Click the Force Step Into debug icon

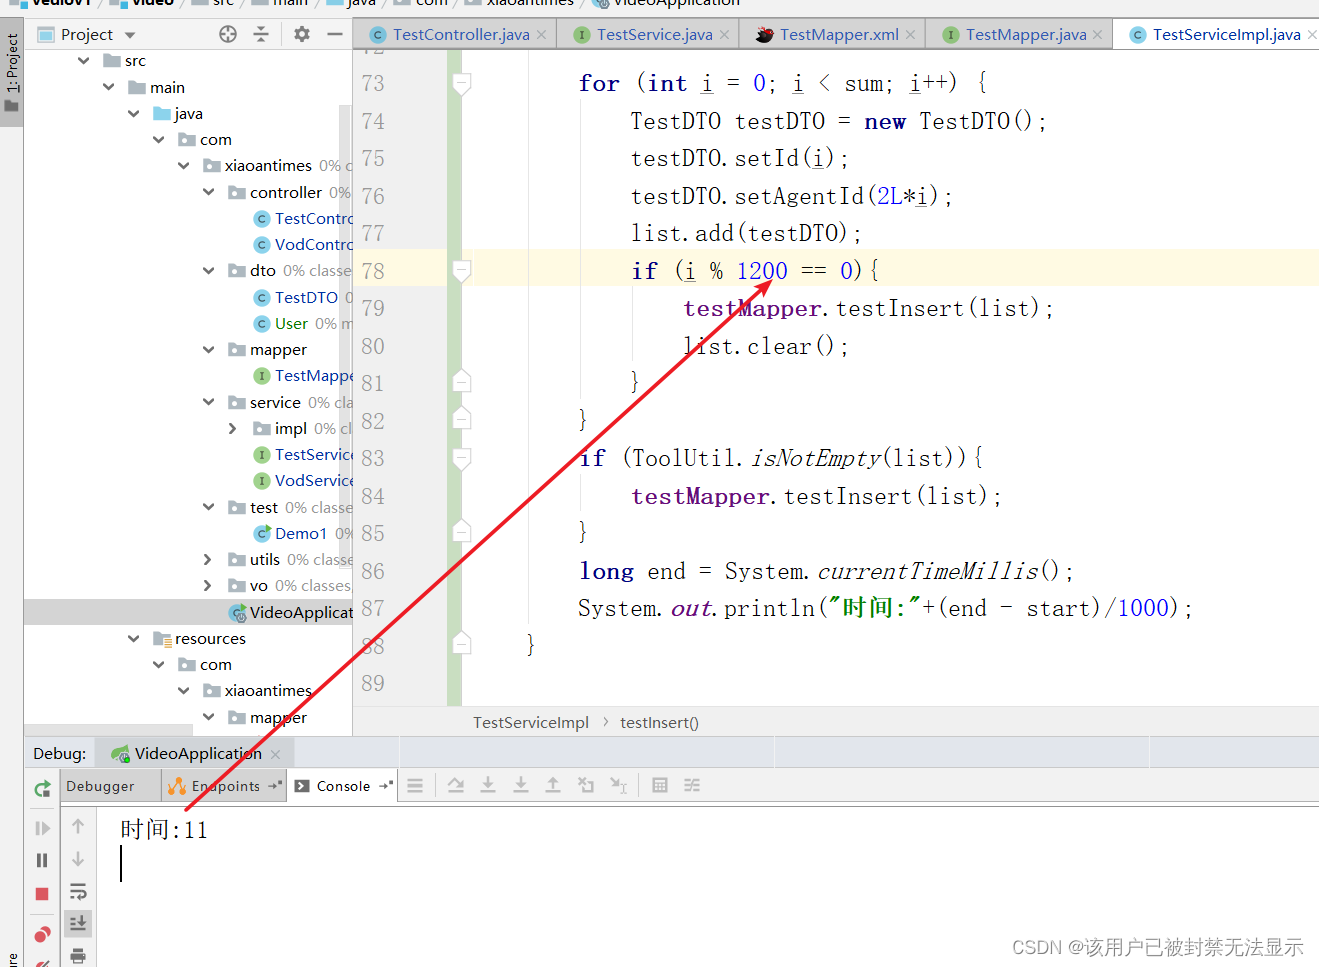(521, 786)
